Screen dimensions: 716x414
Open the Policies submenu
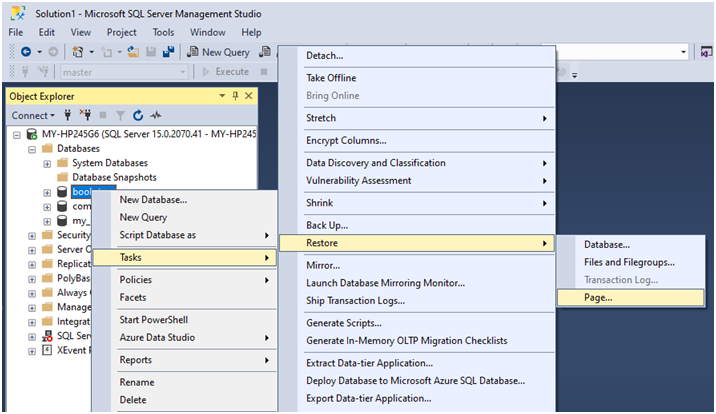tap(184, 280)
